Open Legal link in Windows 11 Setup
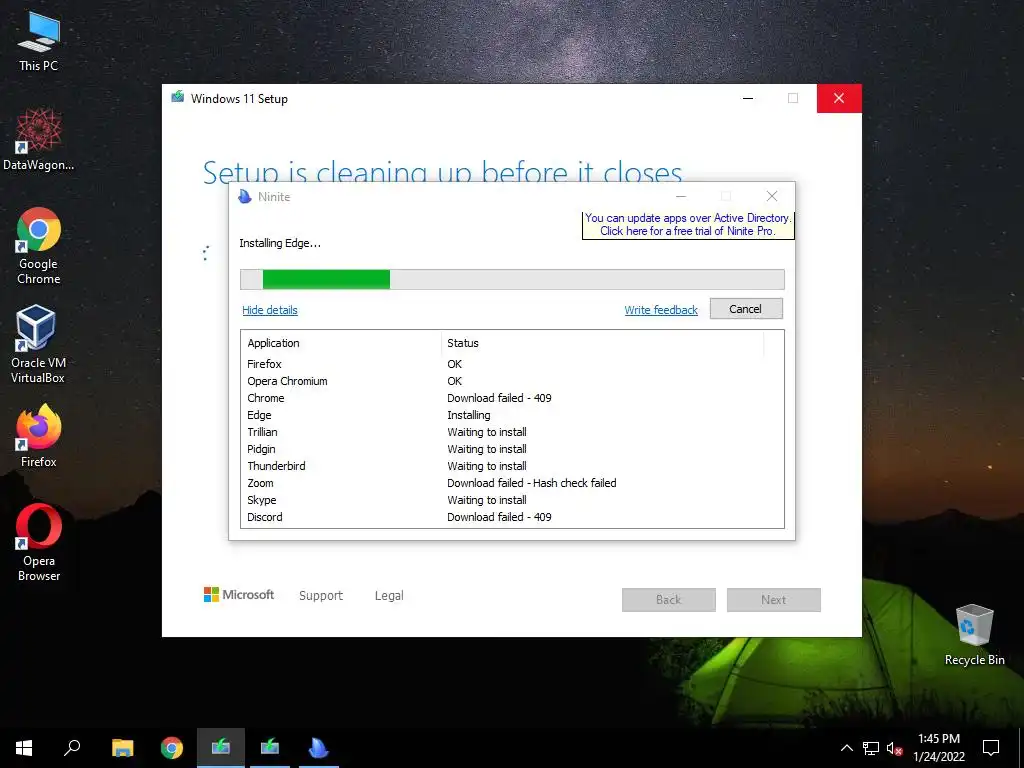The width and height of the screenshot is (1024, 768). click(x=389, y=596)
